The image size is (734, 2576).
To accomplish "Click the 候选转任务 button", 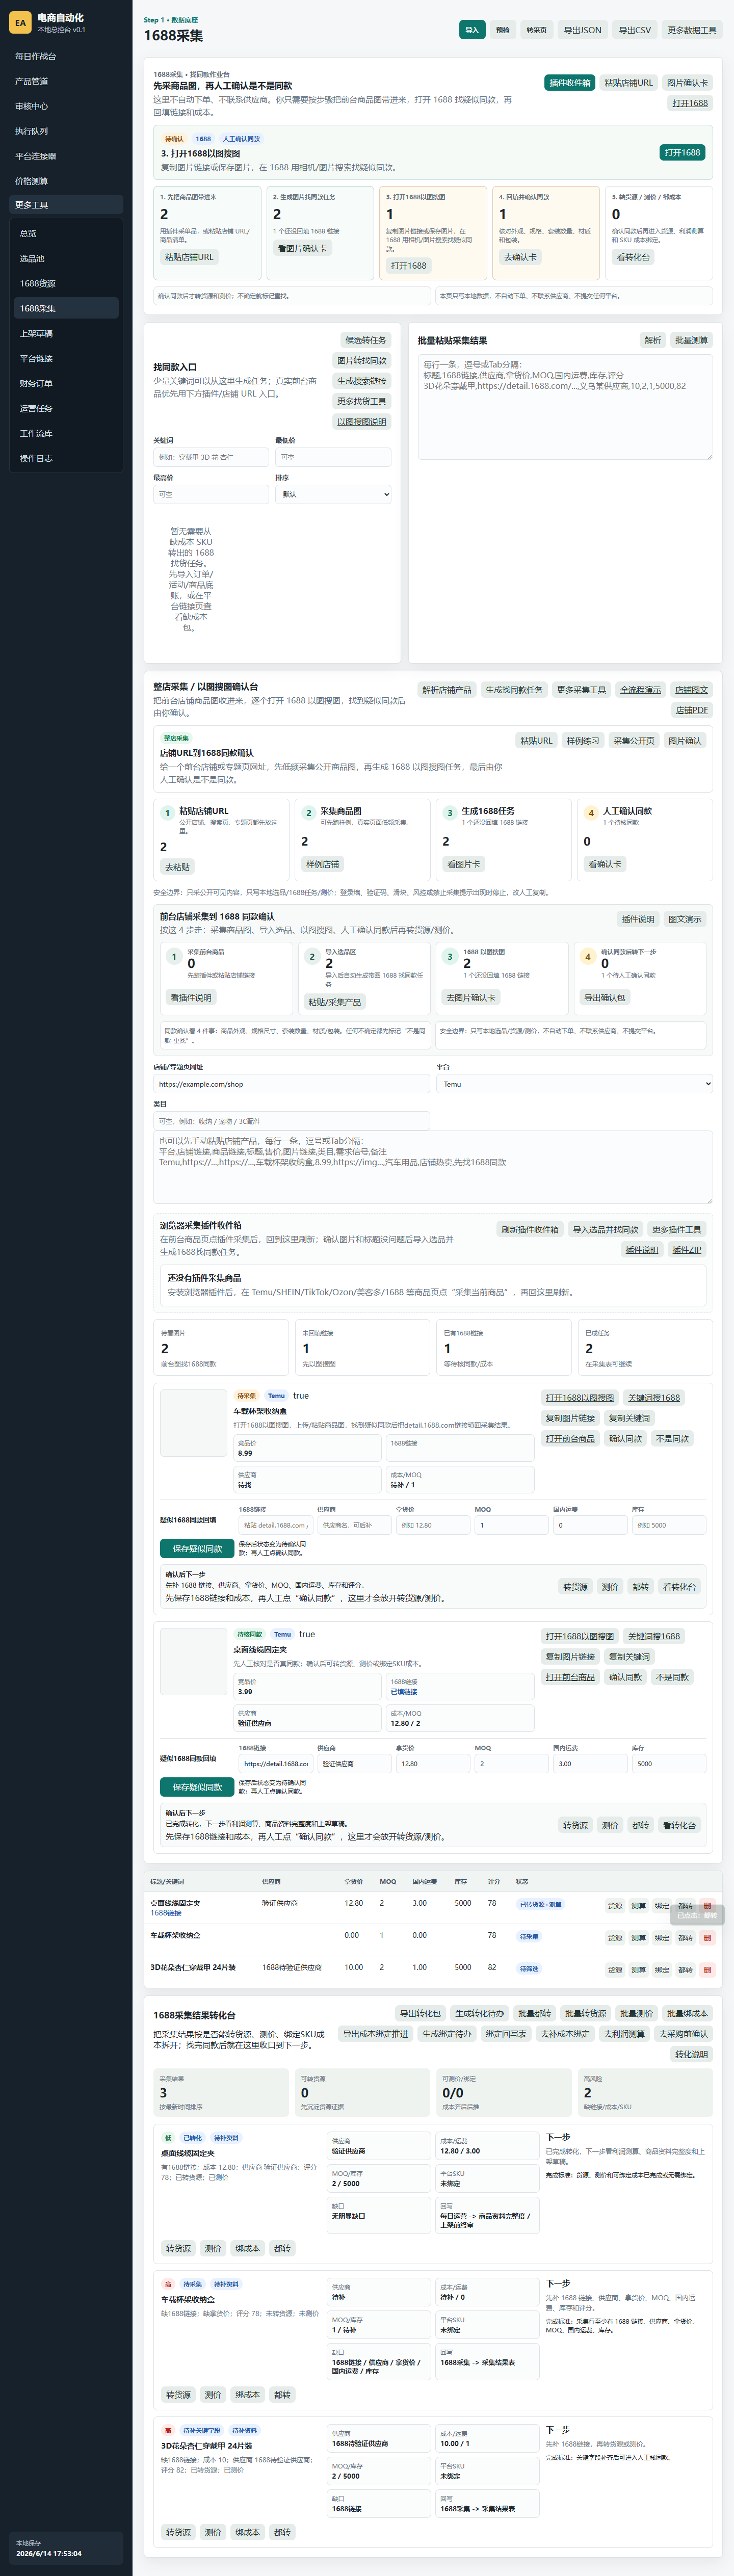I will [365, 340].
